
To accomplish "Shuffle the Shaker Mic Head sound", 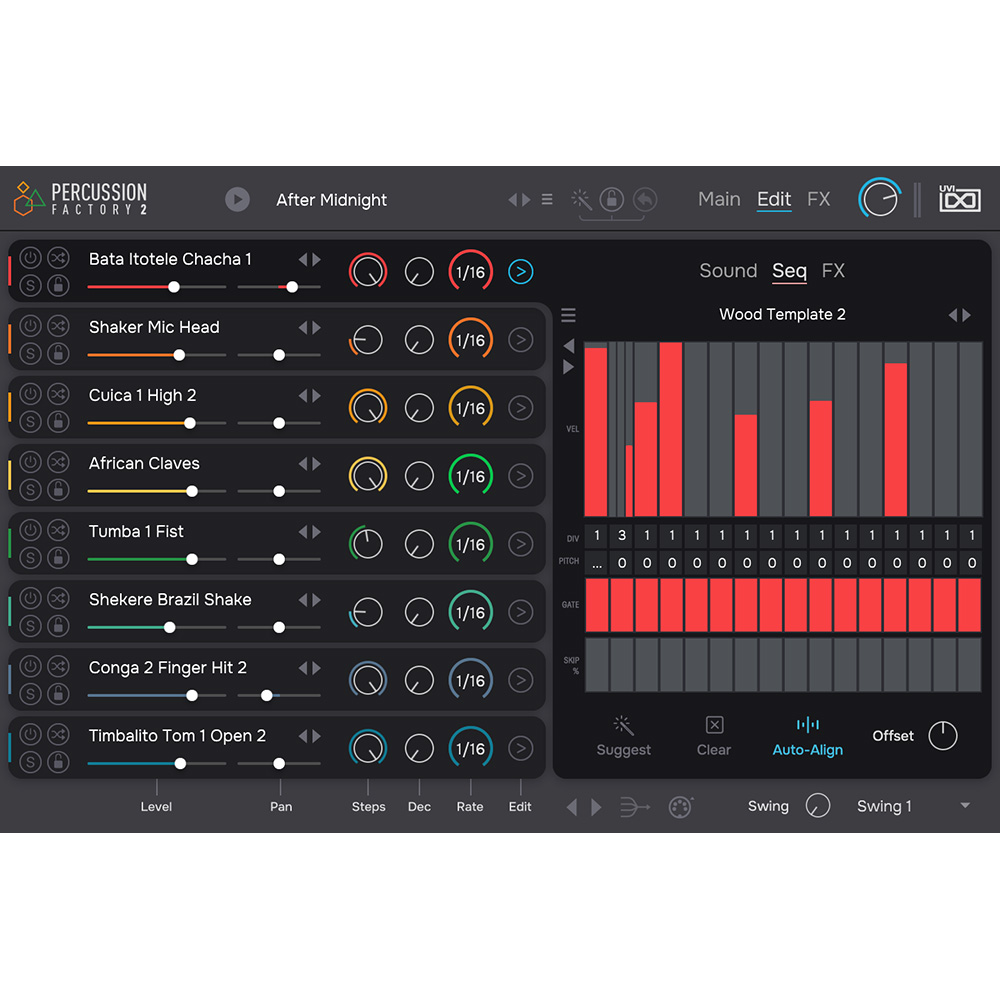I will (58, 327).
